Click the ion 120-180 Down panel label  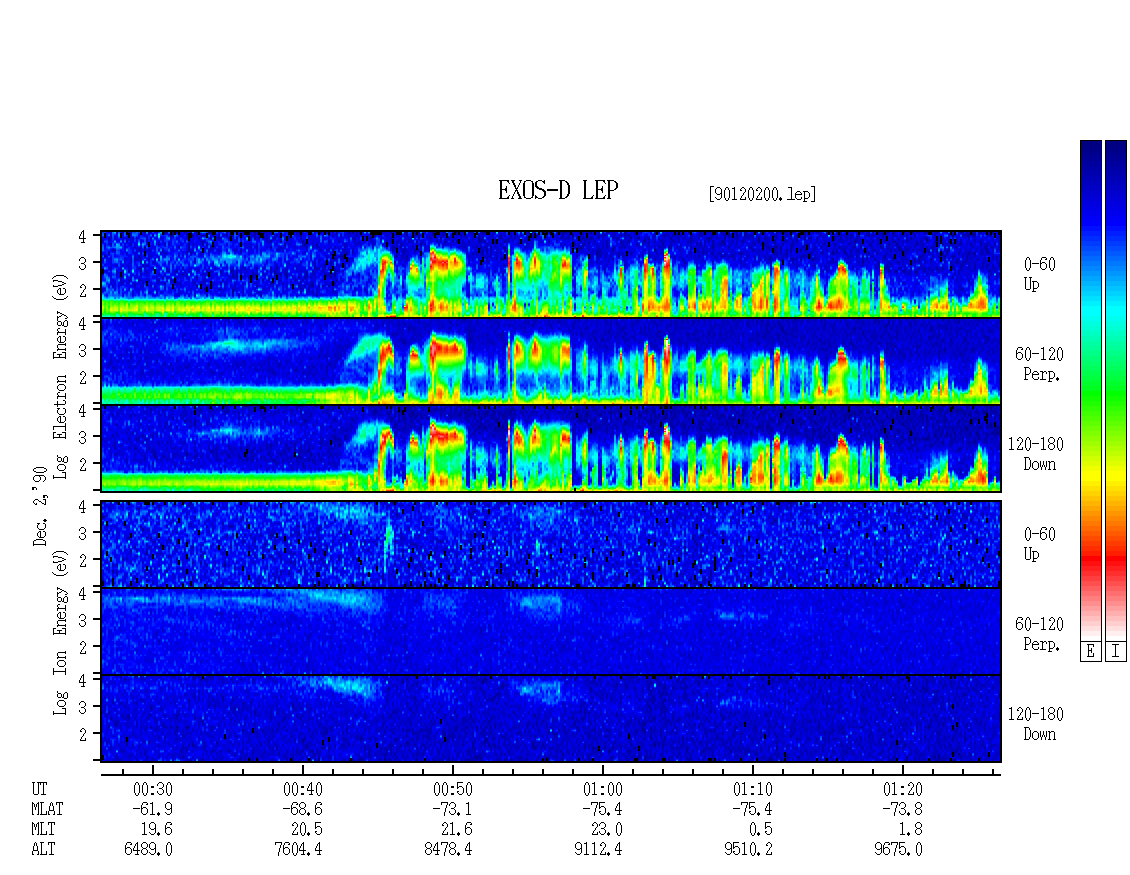(x=1036, y=724)
